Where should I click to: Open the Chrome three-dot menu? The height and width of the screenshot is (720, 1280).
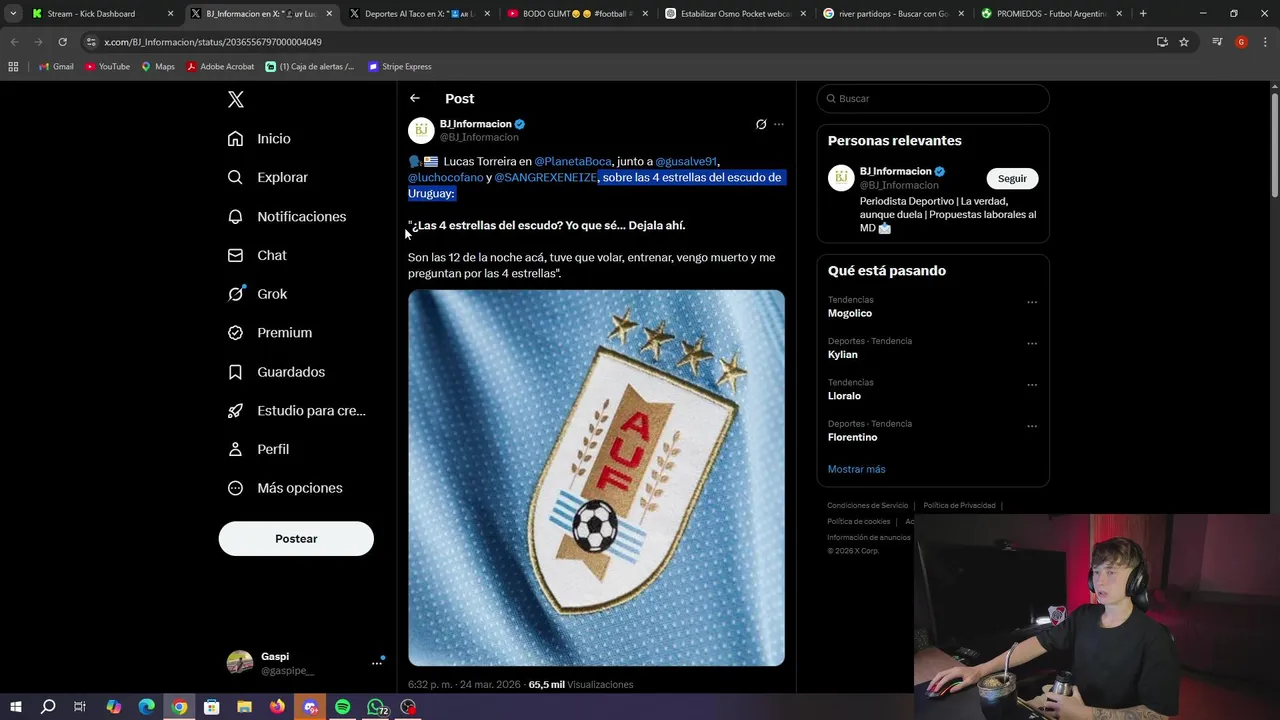(1264, 42)
